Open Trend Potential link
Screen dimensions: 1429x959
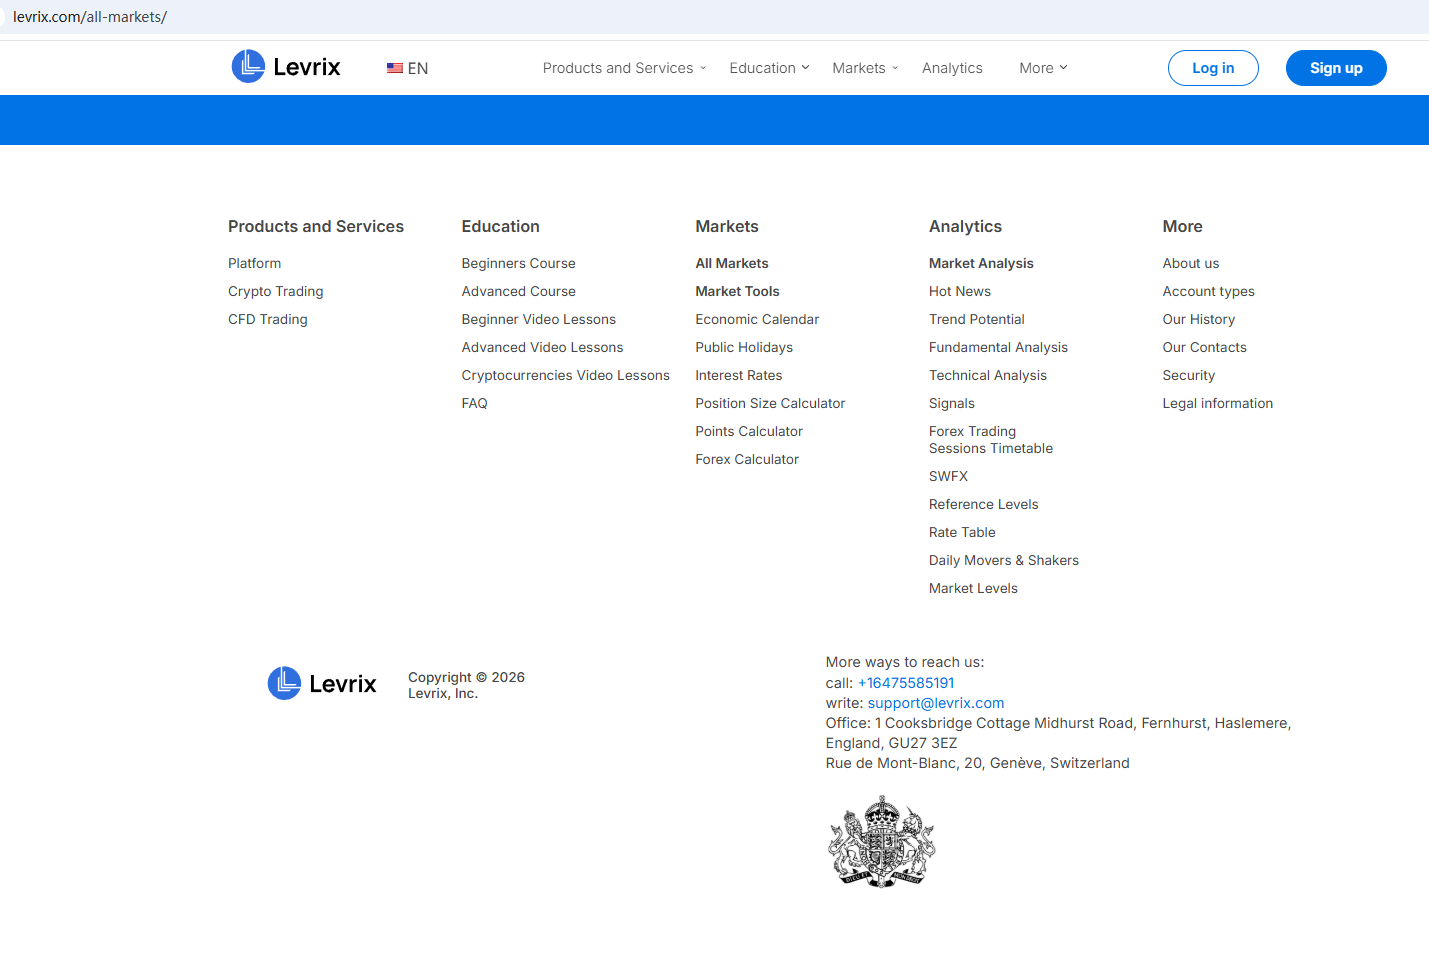(x=977, y=319)
